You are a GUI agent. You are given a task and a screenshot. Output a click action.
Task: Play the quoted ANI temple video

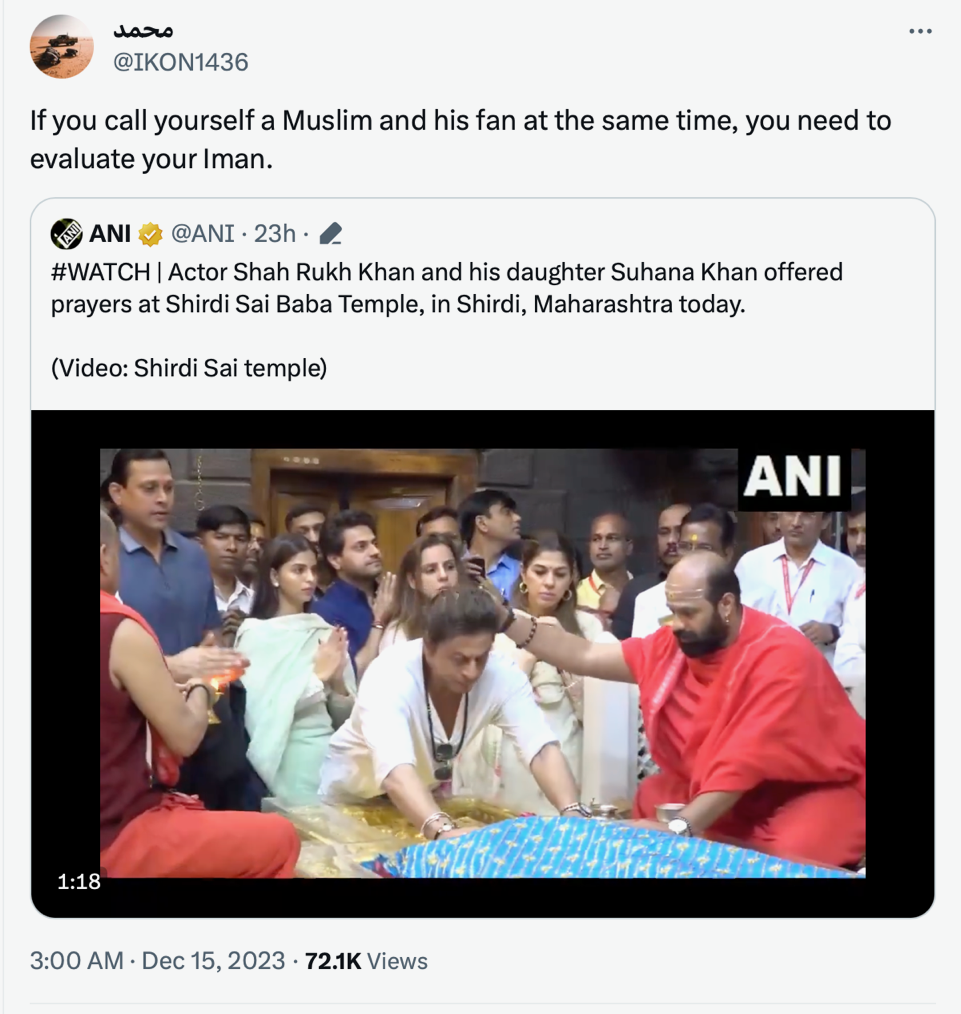coord(482,663)
